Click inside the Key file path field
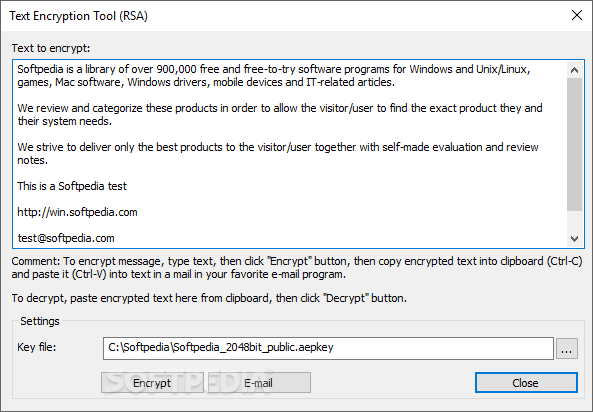The width and height of the screenshot is (593, 412). click(328, 348)
